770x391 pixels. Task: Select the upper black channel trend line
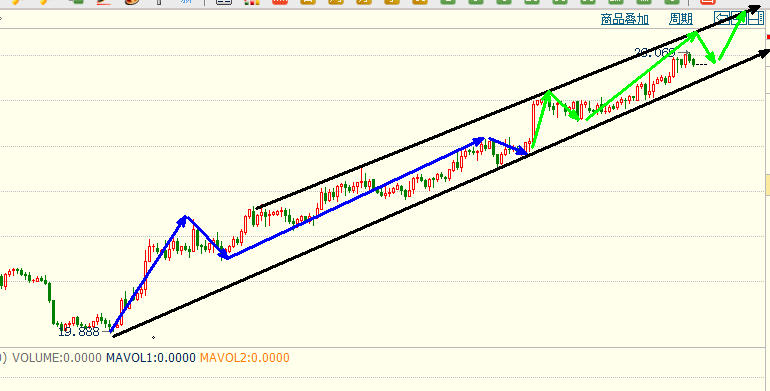coord(506,108)
